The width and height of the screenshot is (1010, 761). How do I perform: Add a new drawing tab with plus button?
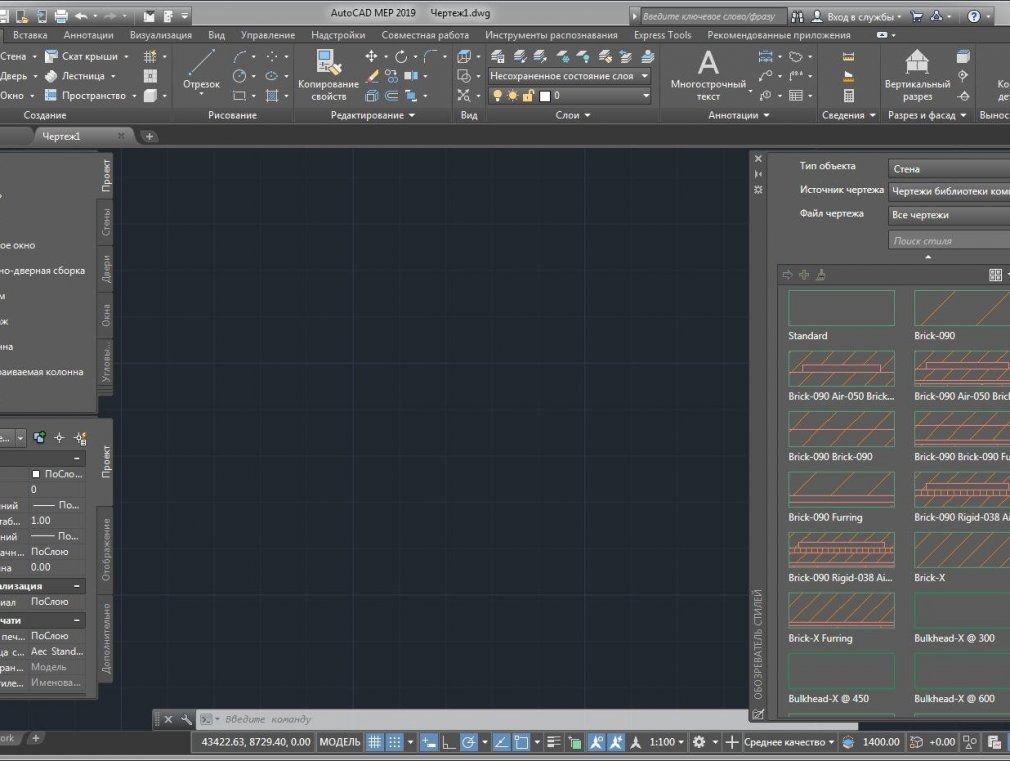pos(149,137)
